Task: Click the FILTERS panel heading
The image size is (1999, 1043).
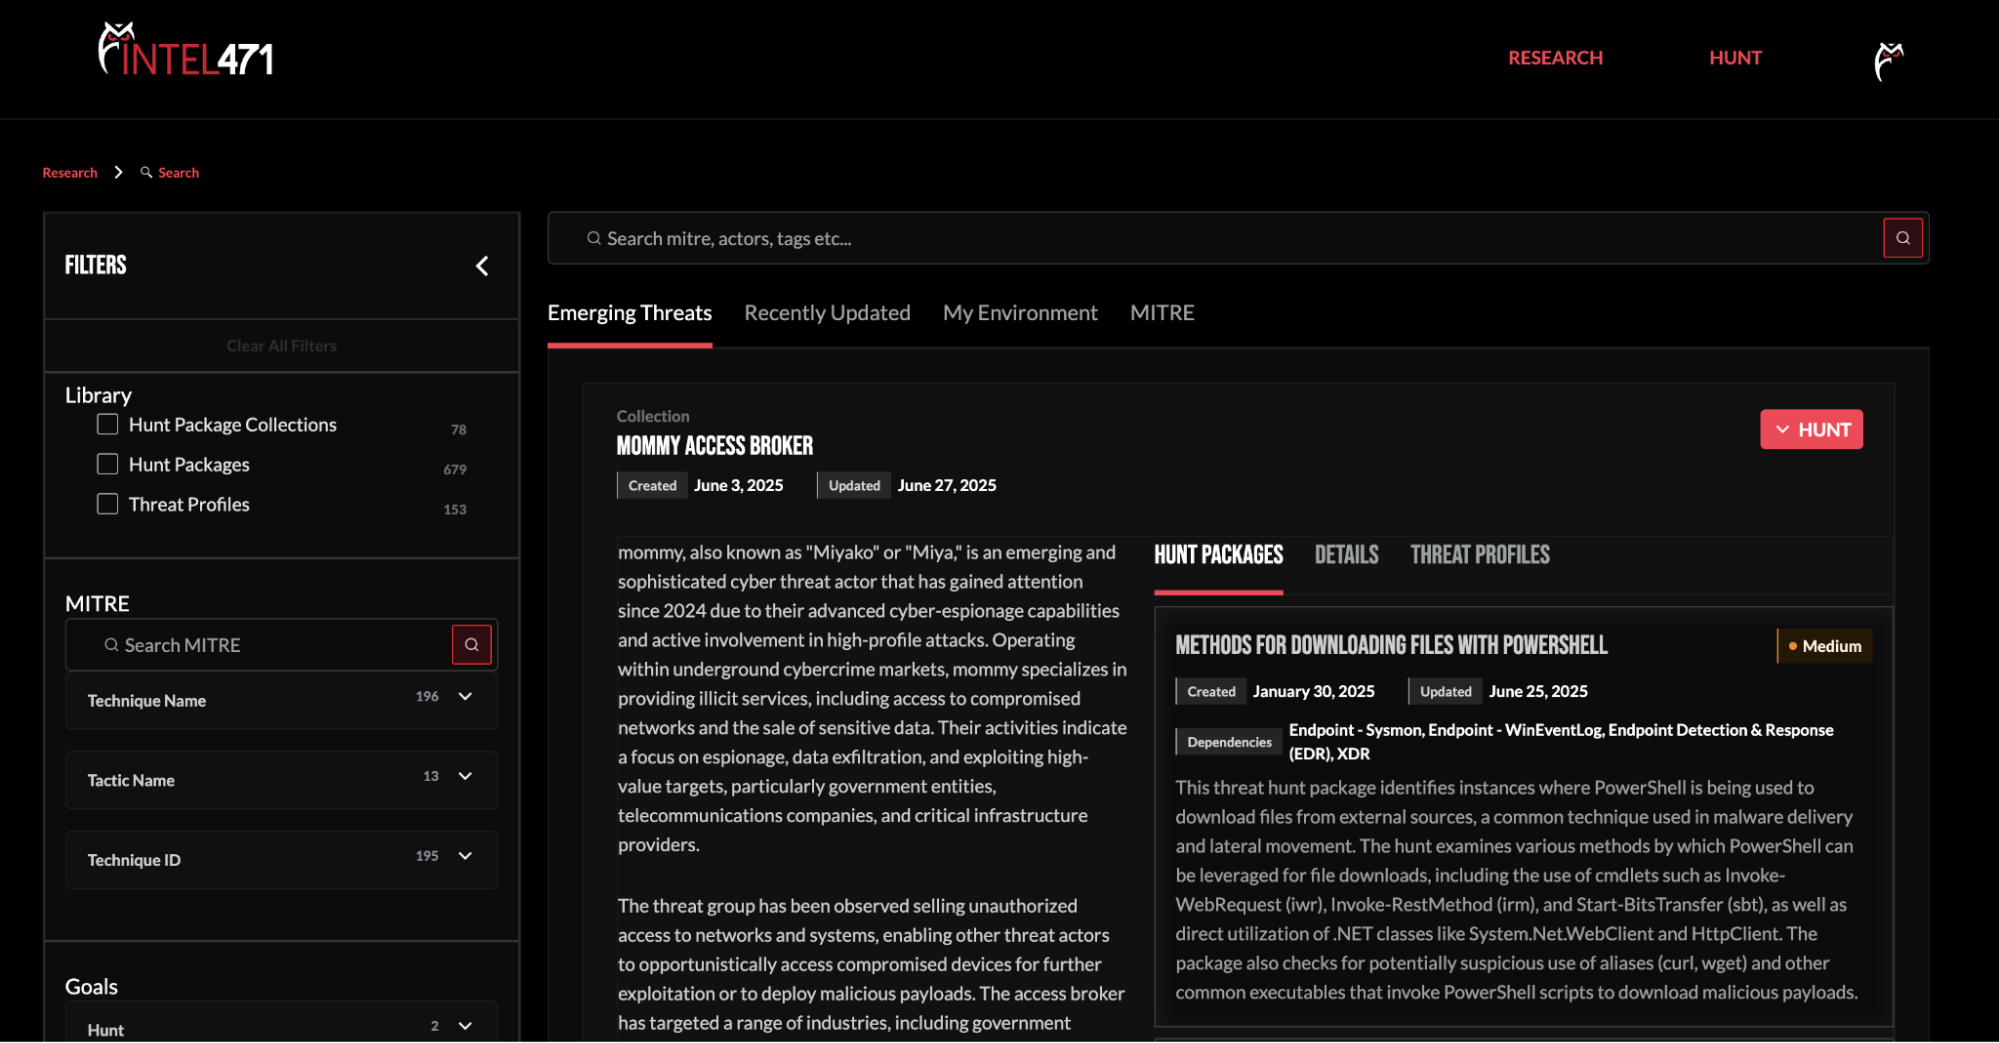Action: [96, 265]
